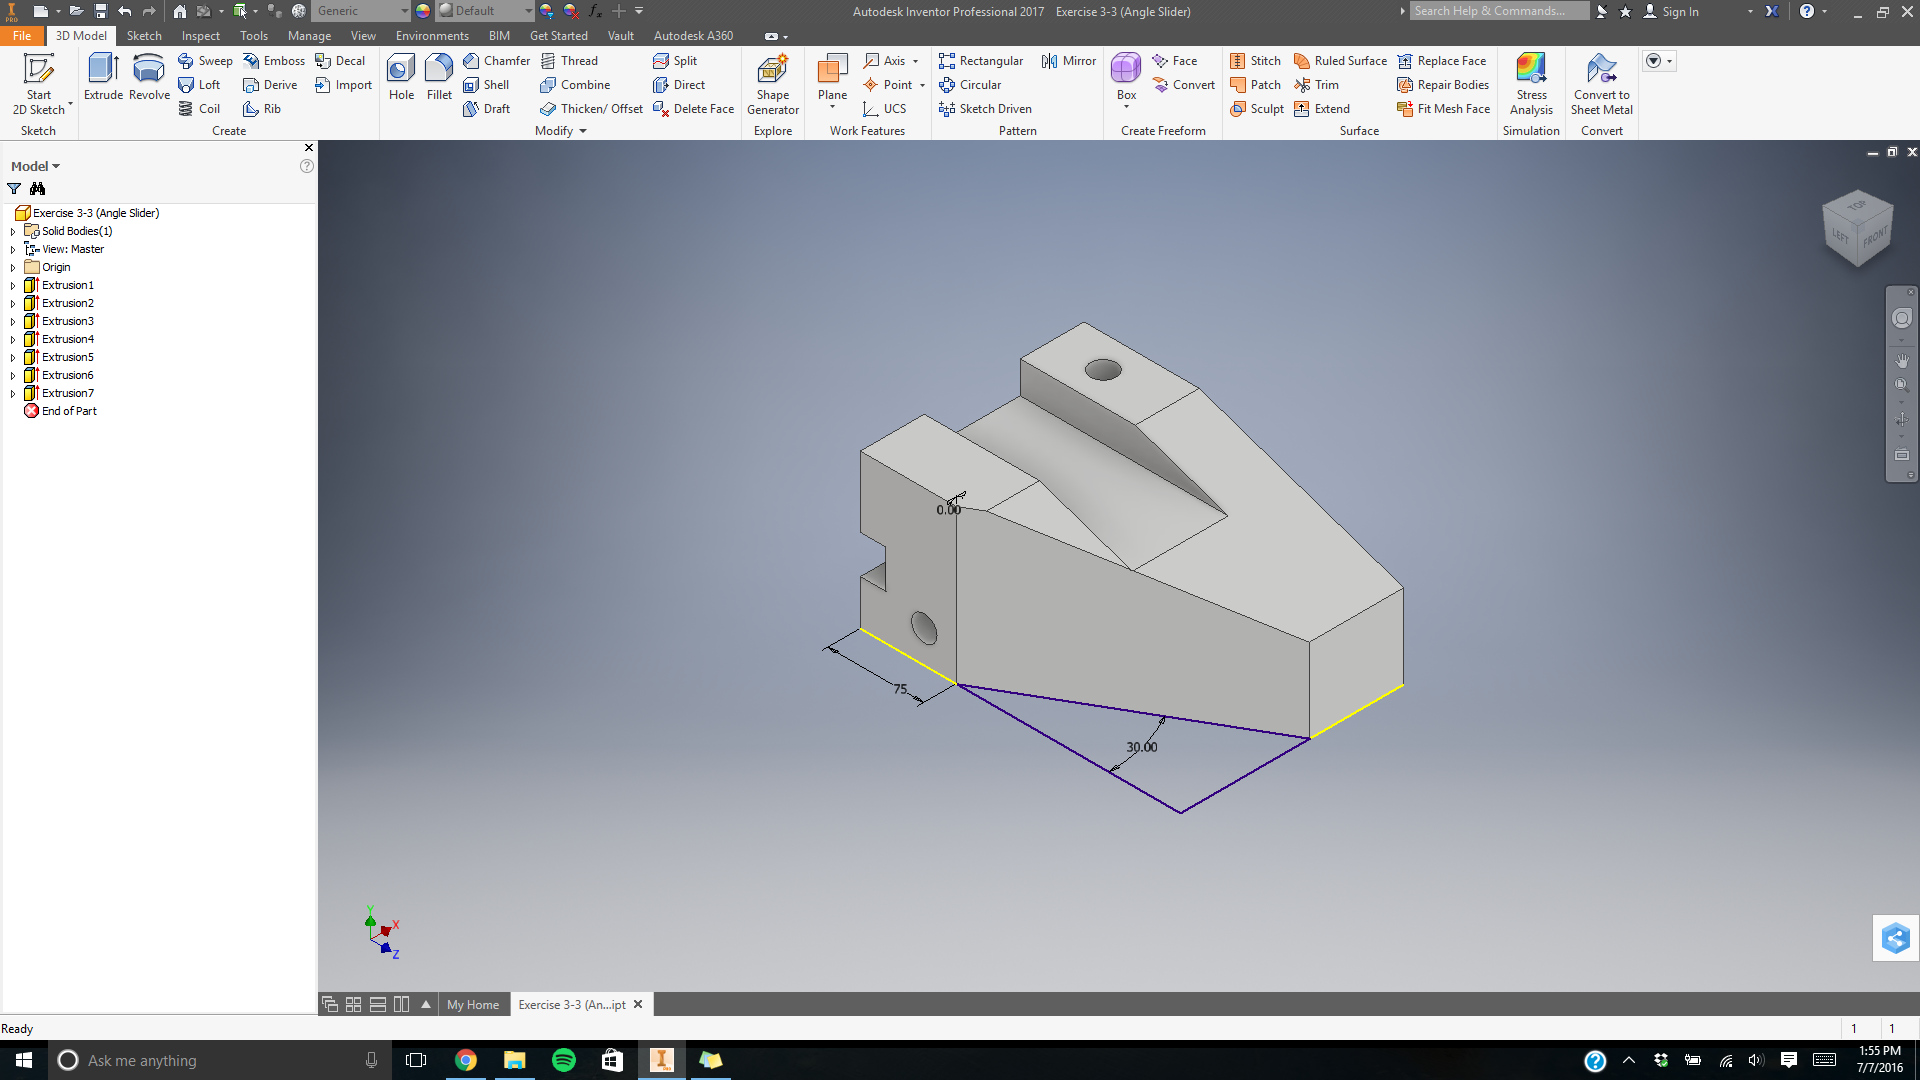This screenshot has width=1920, height=1080.
Task: Click the 3D Model ribbon tab
Action: (x=80, y=36)
